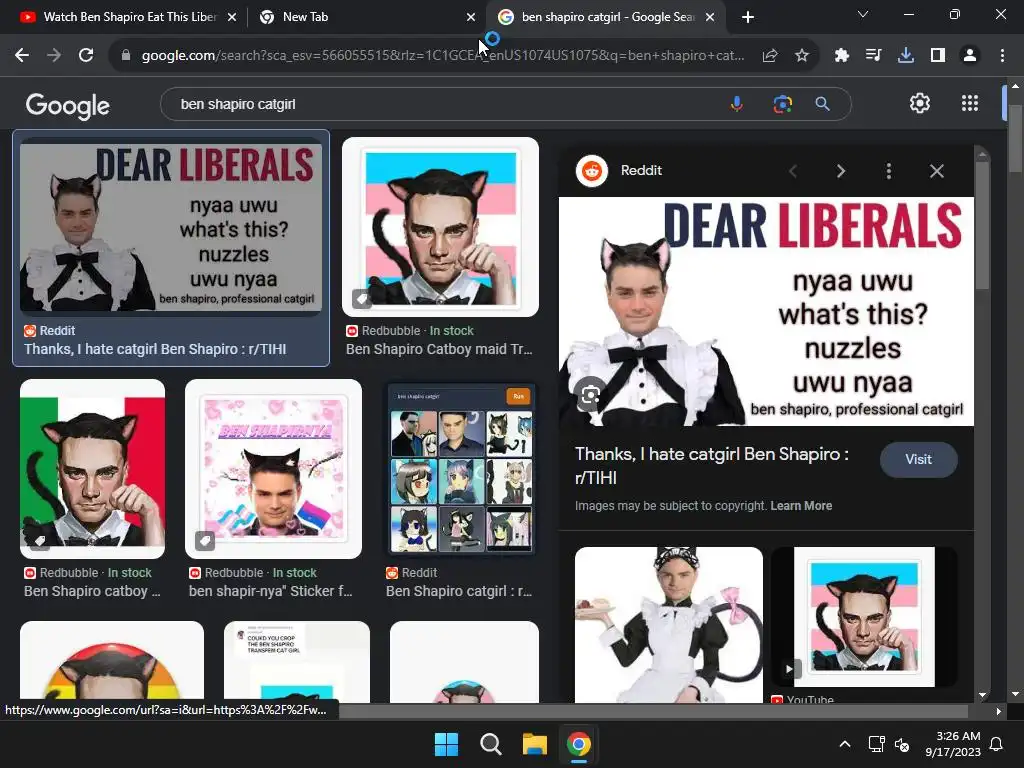Open the Google apps grid
The image size is (1024, 768).
970,103
